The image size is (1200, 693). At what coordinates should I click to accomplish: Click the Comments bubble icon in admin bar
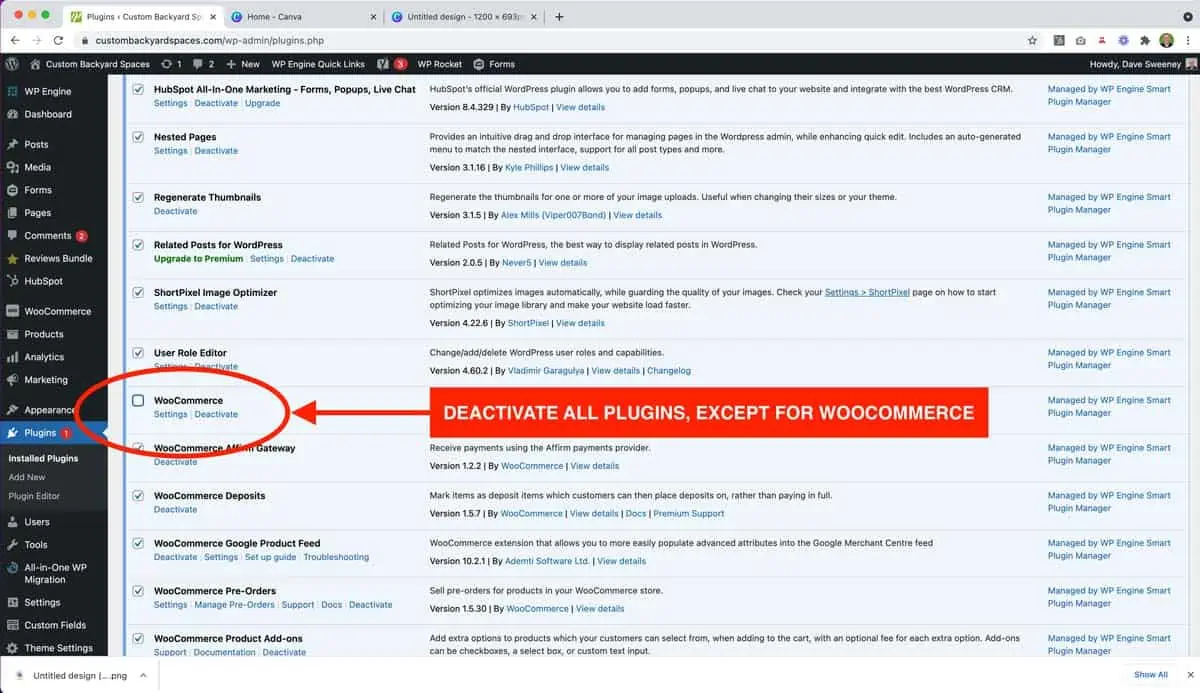pyautogui.click(x=204, y=64)
